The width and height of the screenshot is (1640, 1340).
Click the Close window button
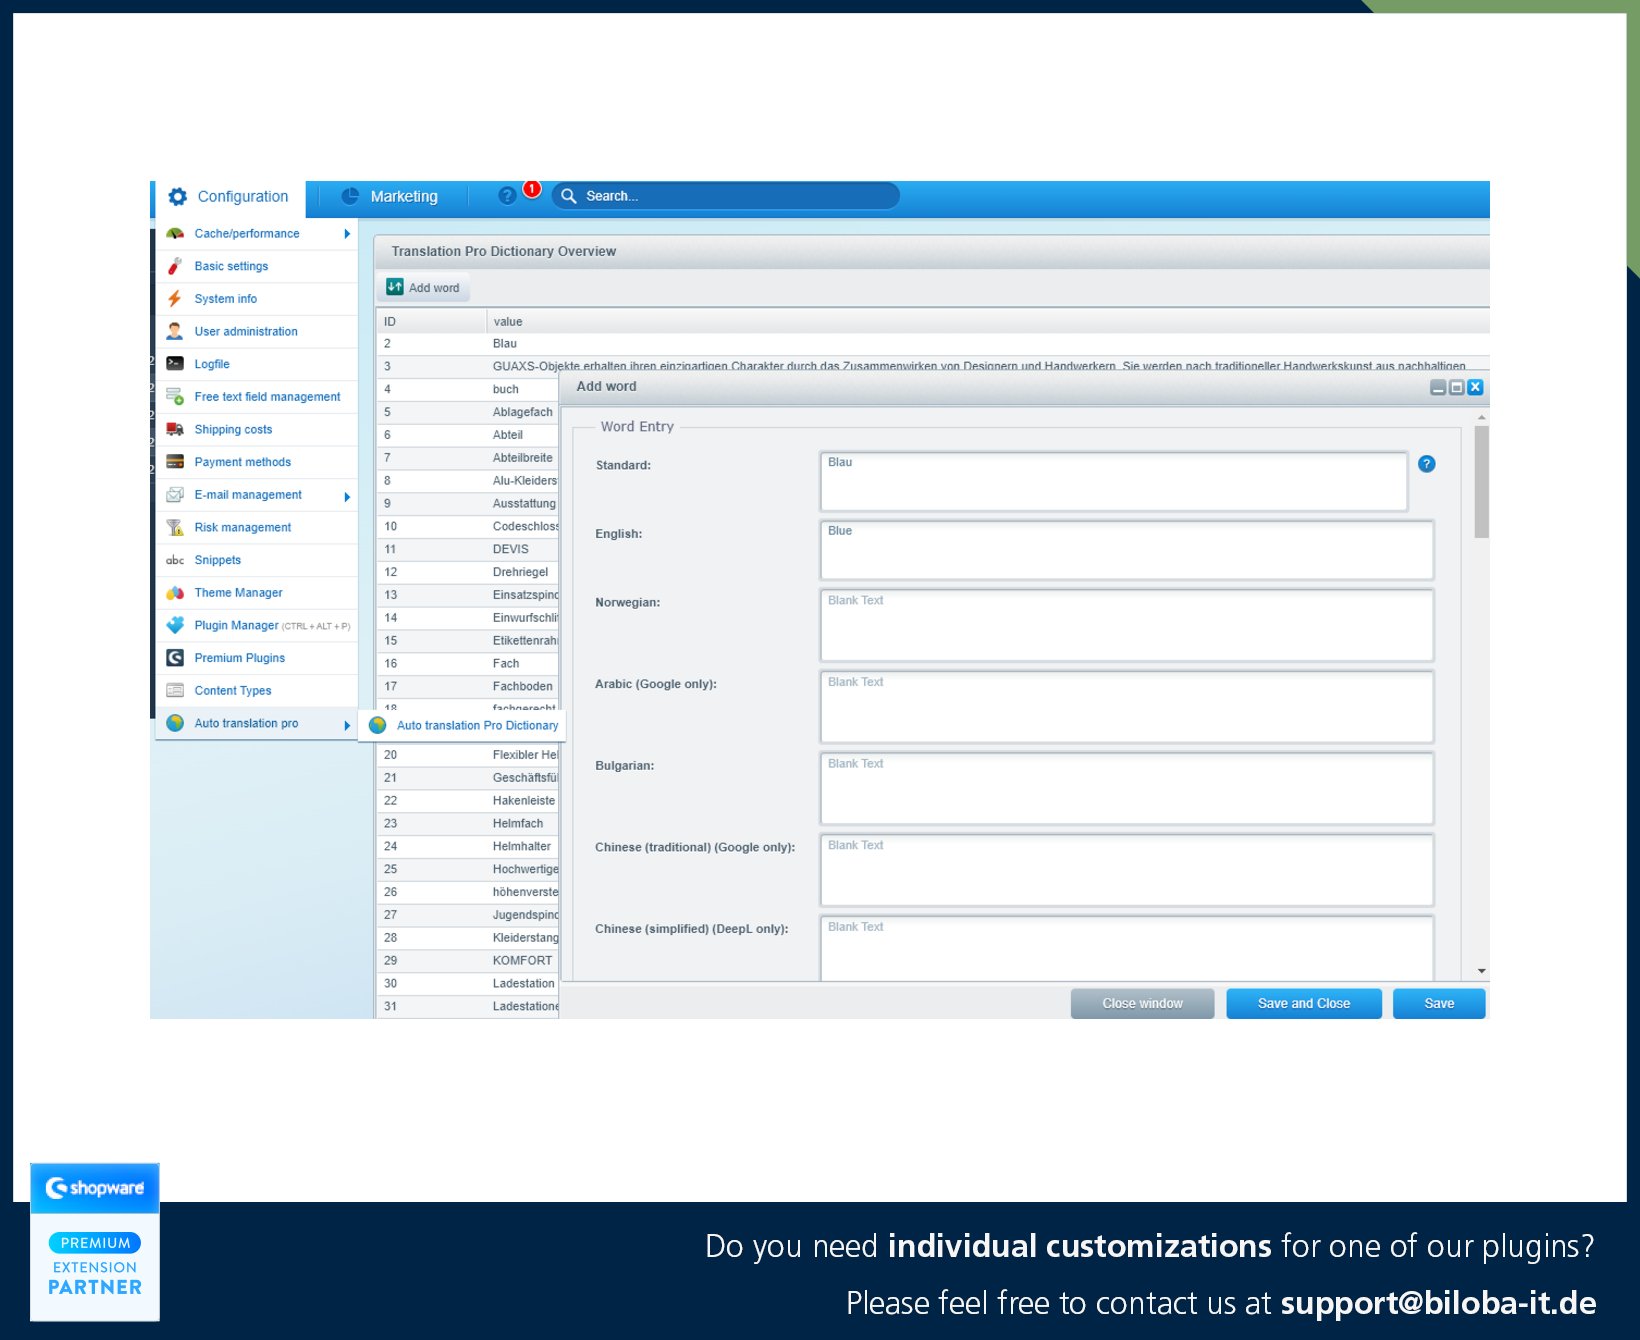[x=1142, y=1003]
